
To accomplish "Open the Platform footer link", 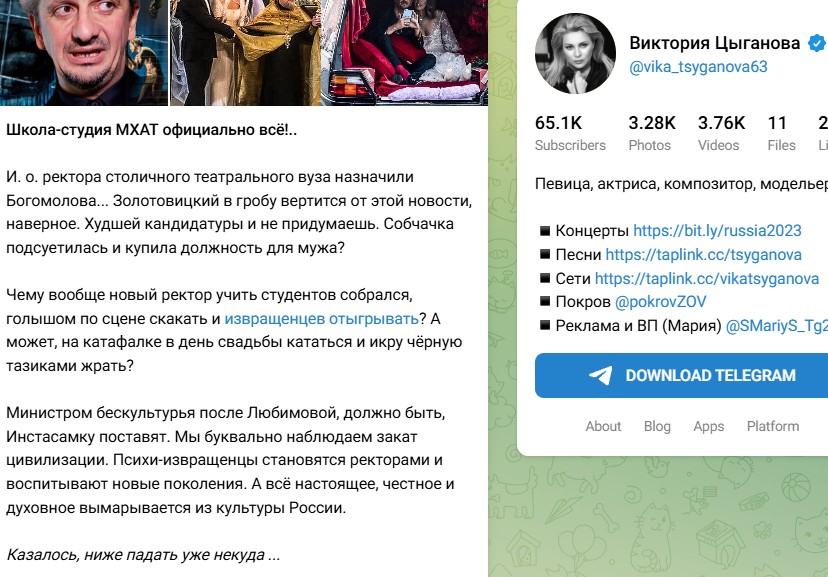I will click(773, 426).
